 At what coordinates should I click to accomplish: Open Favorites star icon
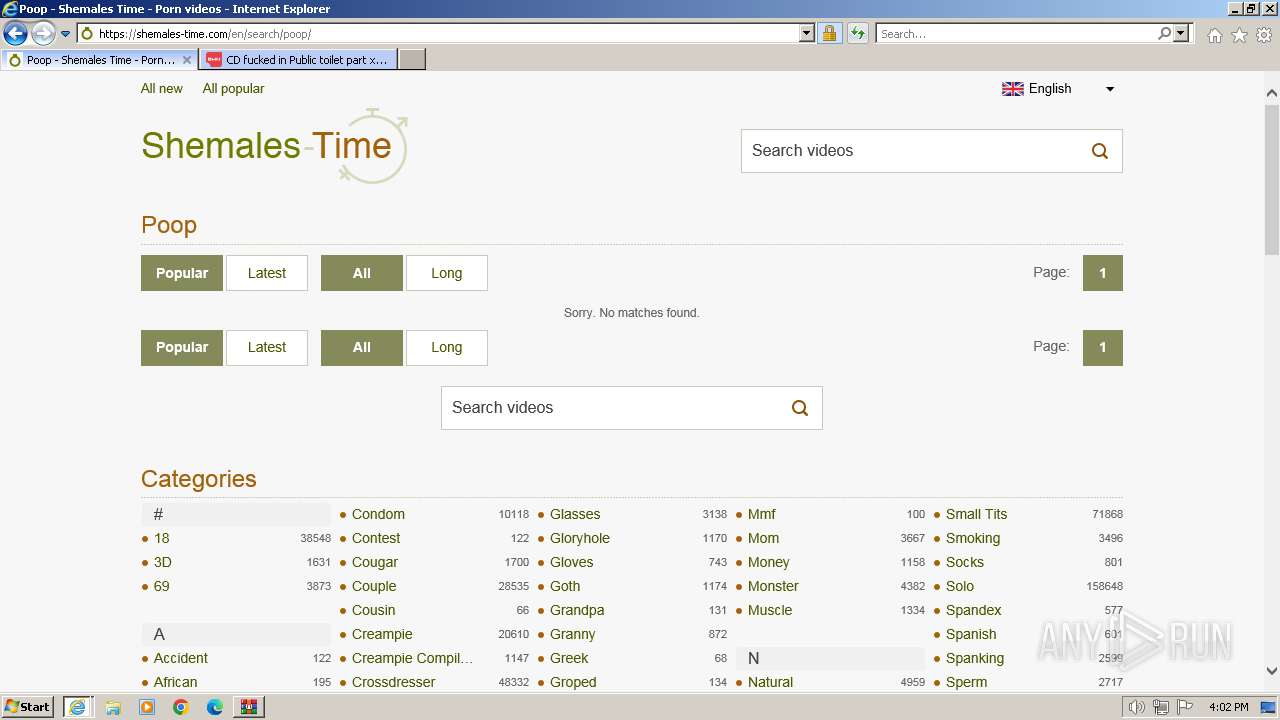[1239, 35]
